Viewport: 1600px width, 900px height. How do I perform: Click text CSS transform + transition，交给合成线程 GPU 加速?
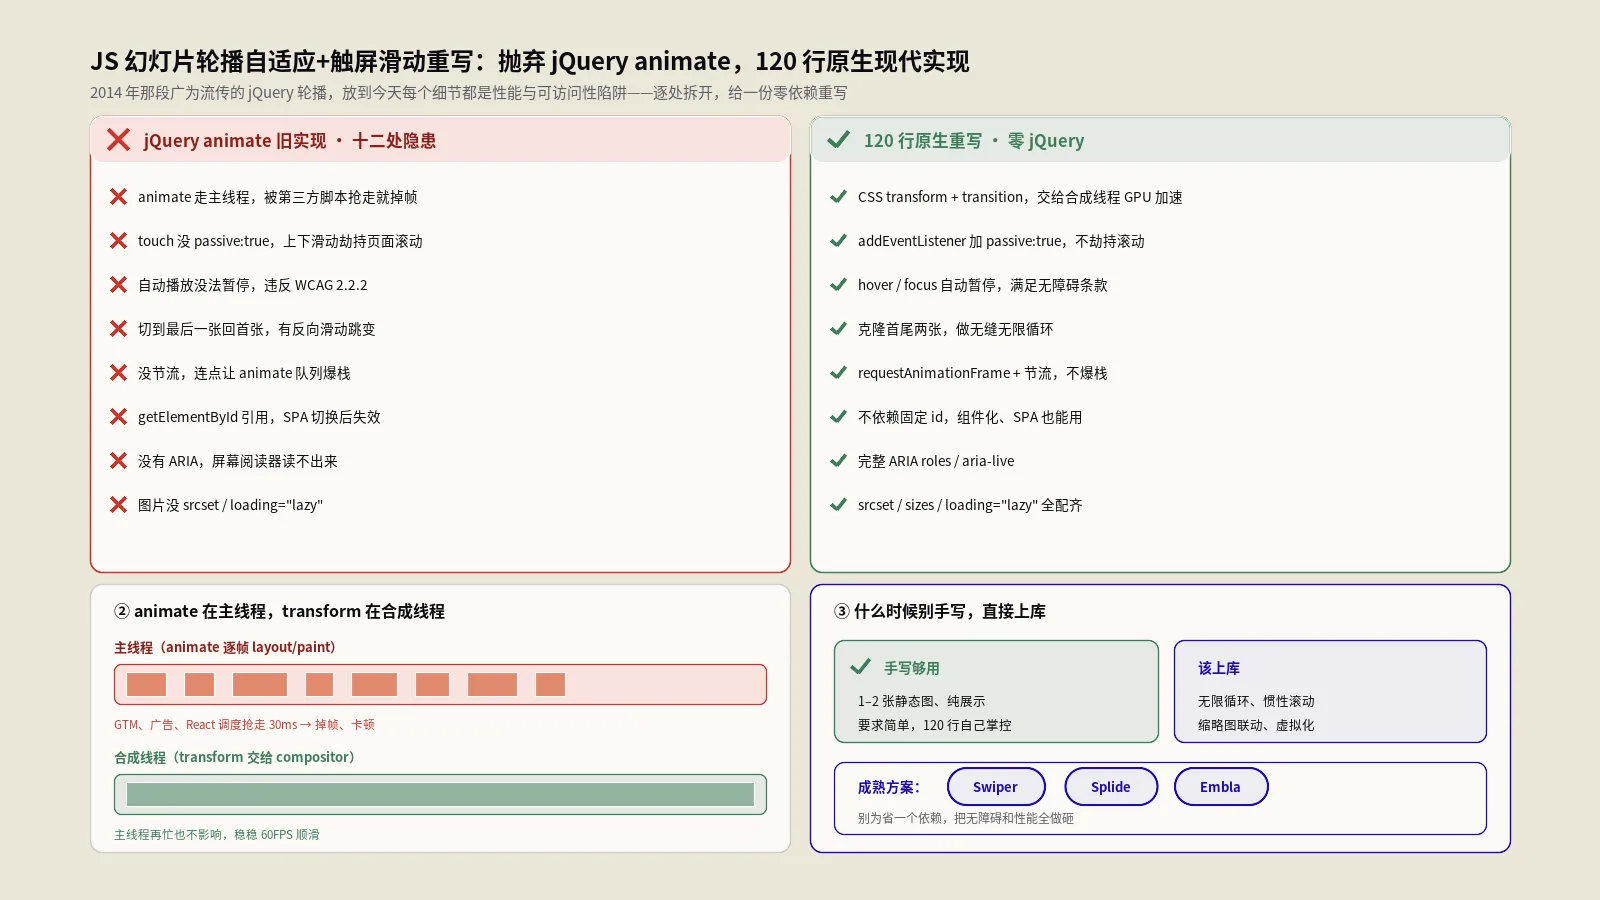1020,198
